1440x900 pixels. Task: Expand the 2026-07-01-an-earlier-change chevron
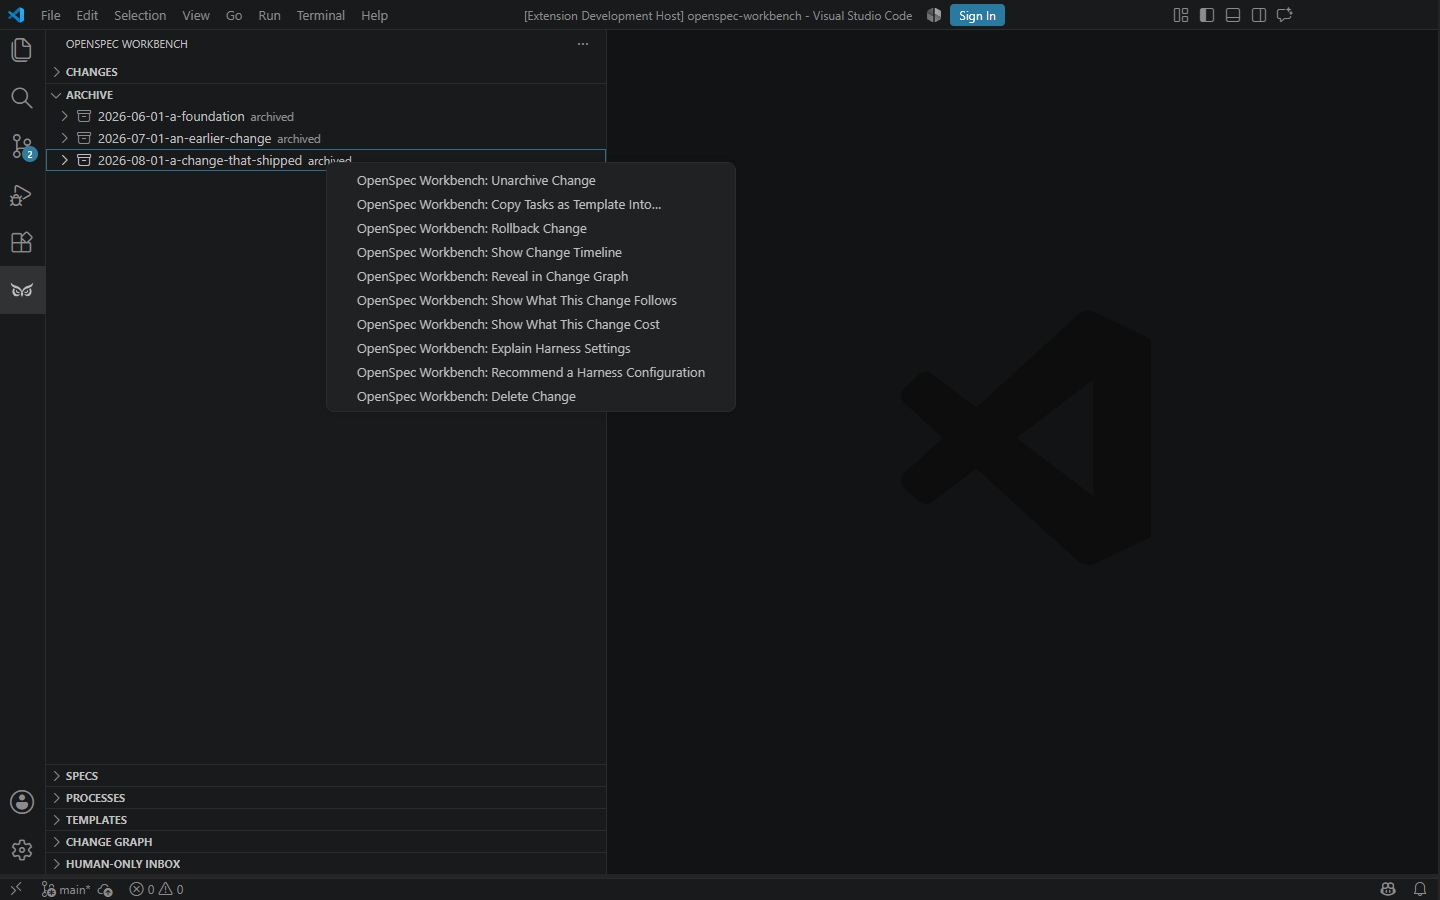pyautogui.click(x=65, y=138)
